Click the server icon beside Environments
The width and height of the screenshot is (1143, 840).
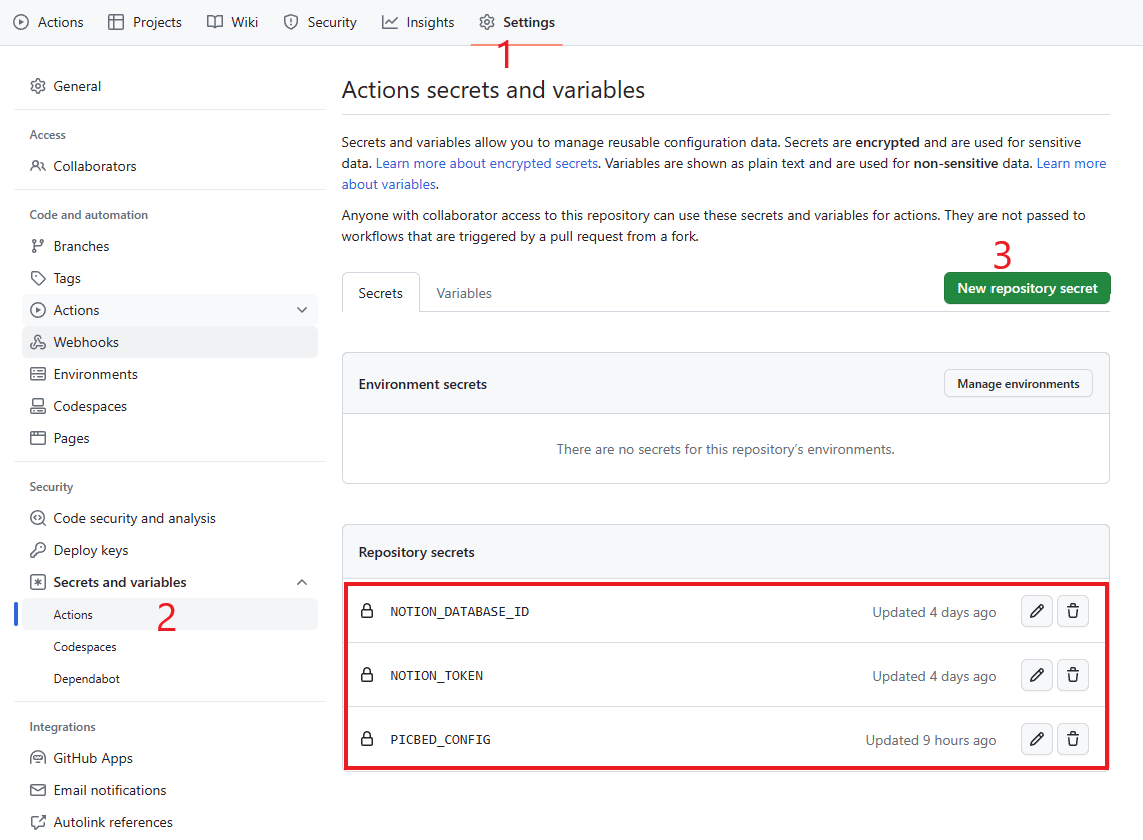(x=38, y=374)
